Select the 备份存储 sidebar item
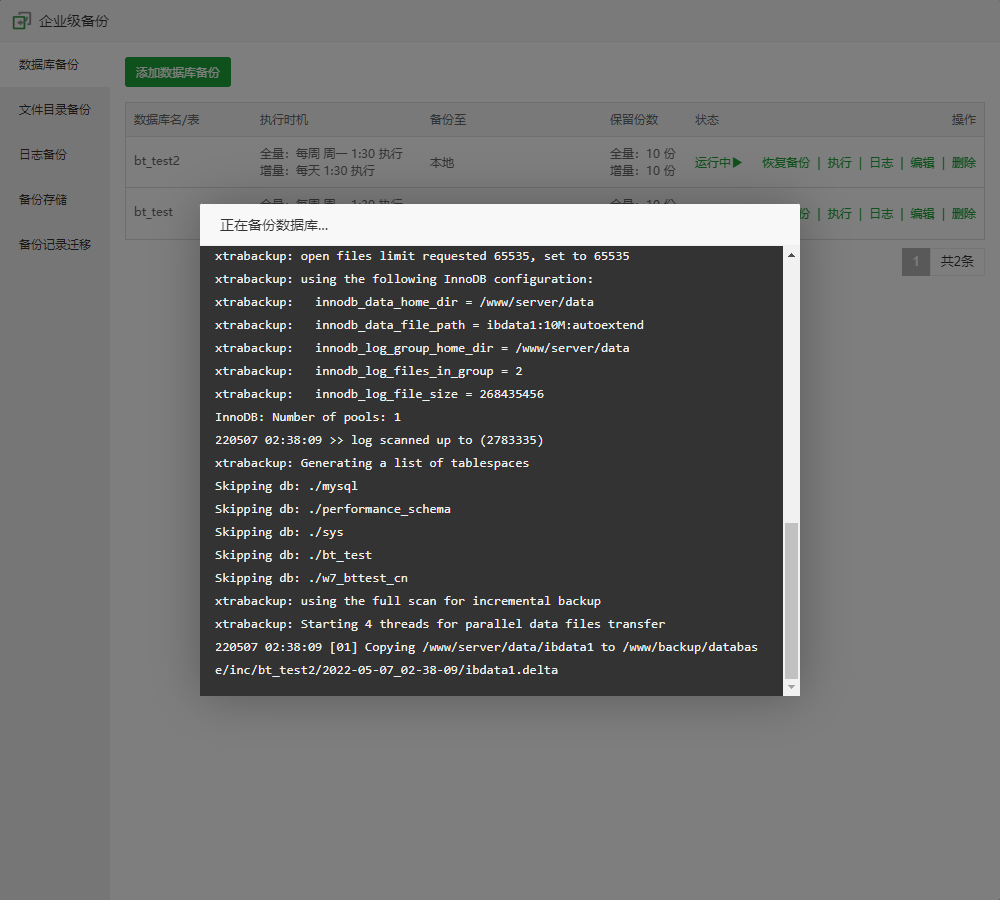The width and height of the screenshot is (1000, 900). 43,200
